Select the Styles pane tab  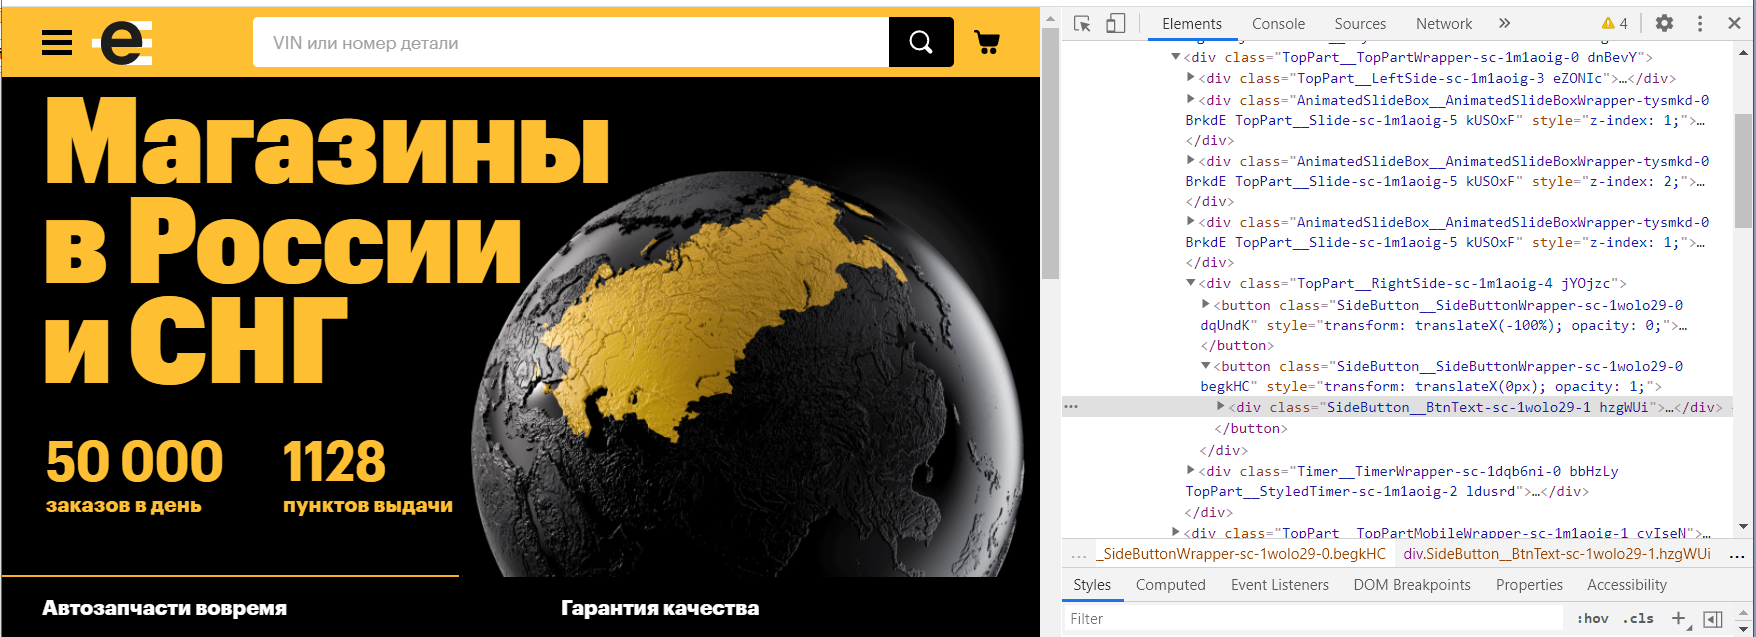click(x=1092, y=585)
